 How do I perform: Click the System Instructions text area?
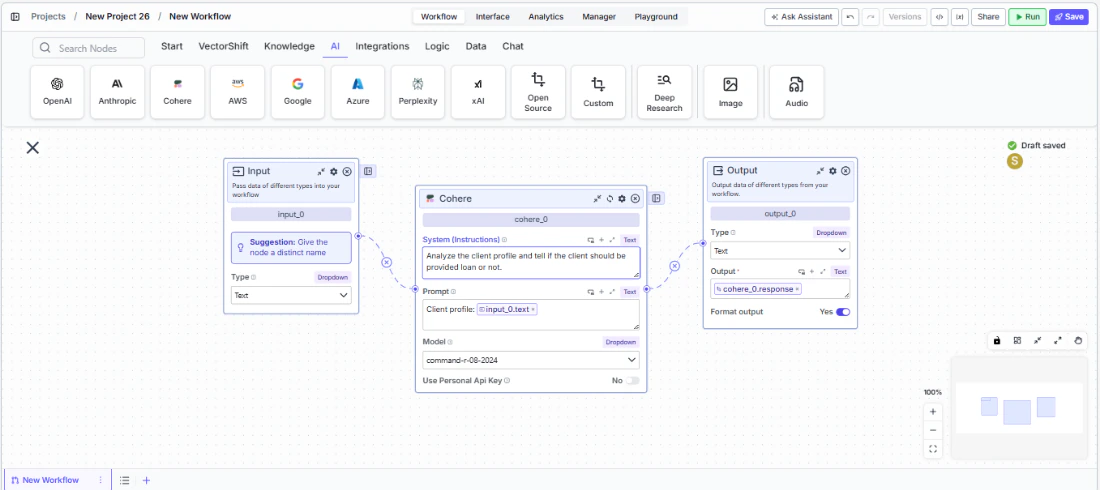[531, 263]
